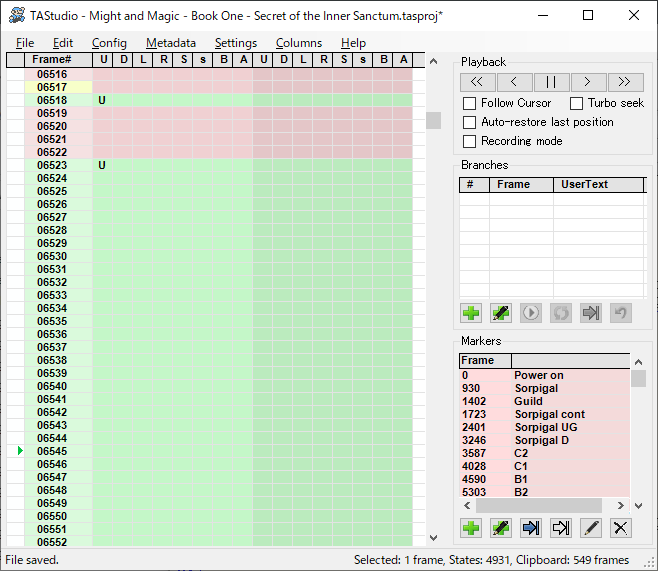
Task: Select the 'Sorpigal cont' marker
Action: [x=545, y=414]
